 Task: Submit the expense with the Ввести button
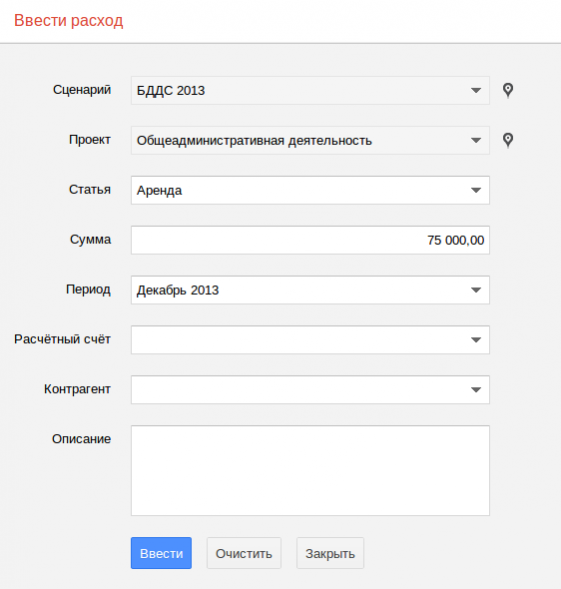(161, 553)
